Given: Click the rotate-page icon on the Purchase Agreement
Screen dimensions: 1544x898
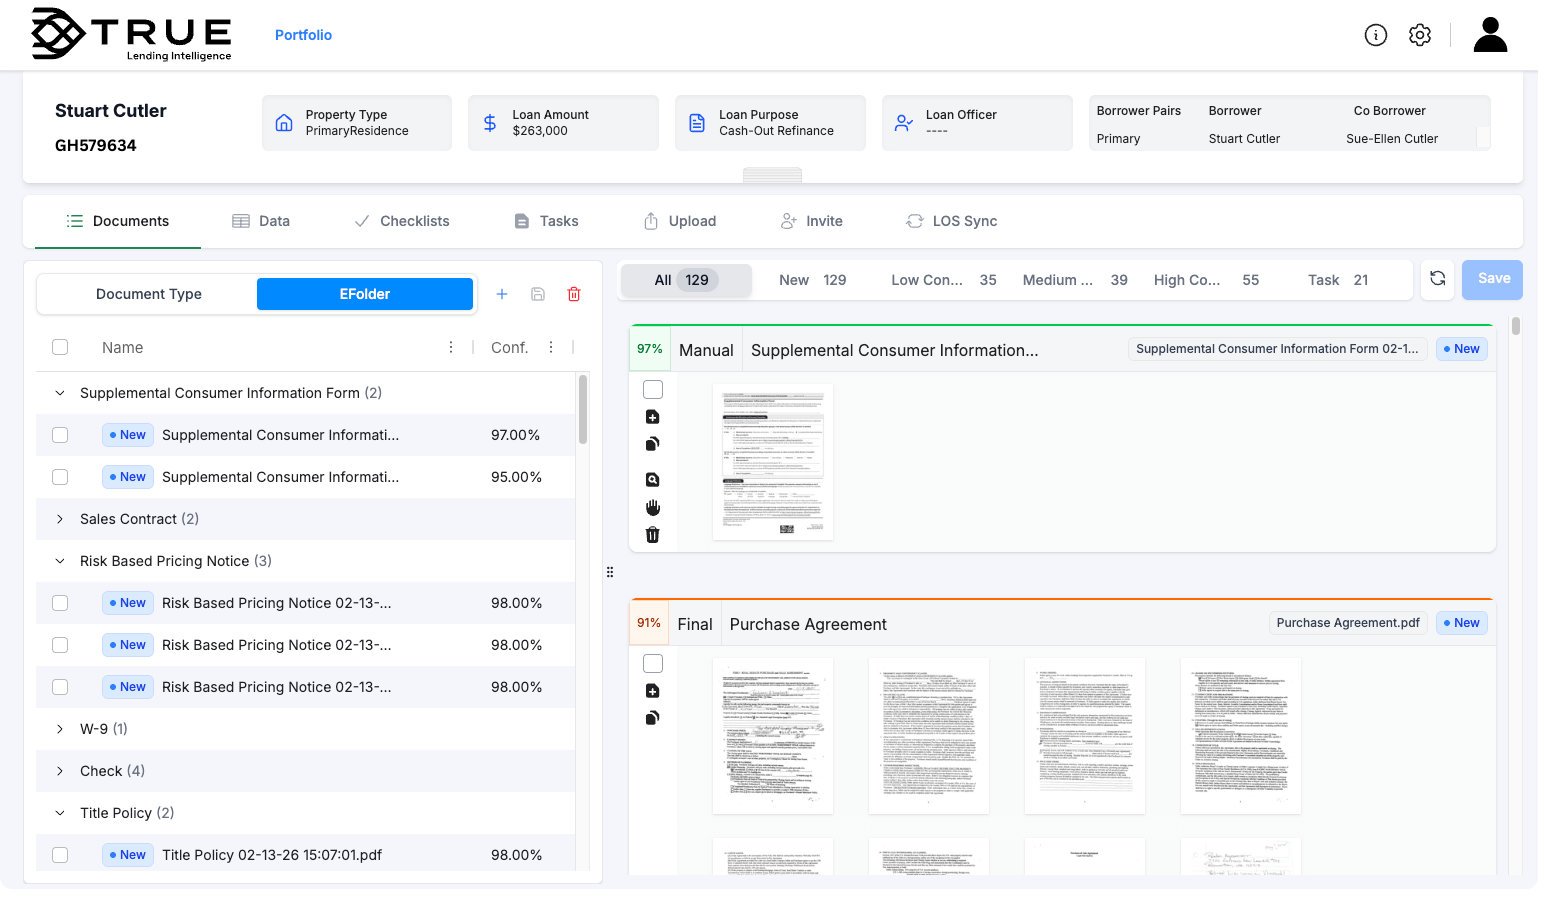Looking at the screenshot, I should (x=652, y=717).
